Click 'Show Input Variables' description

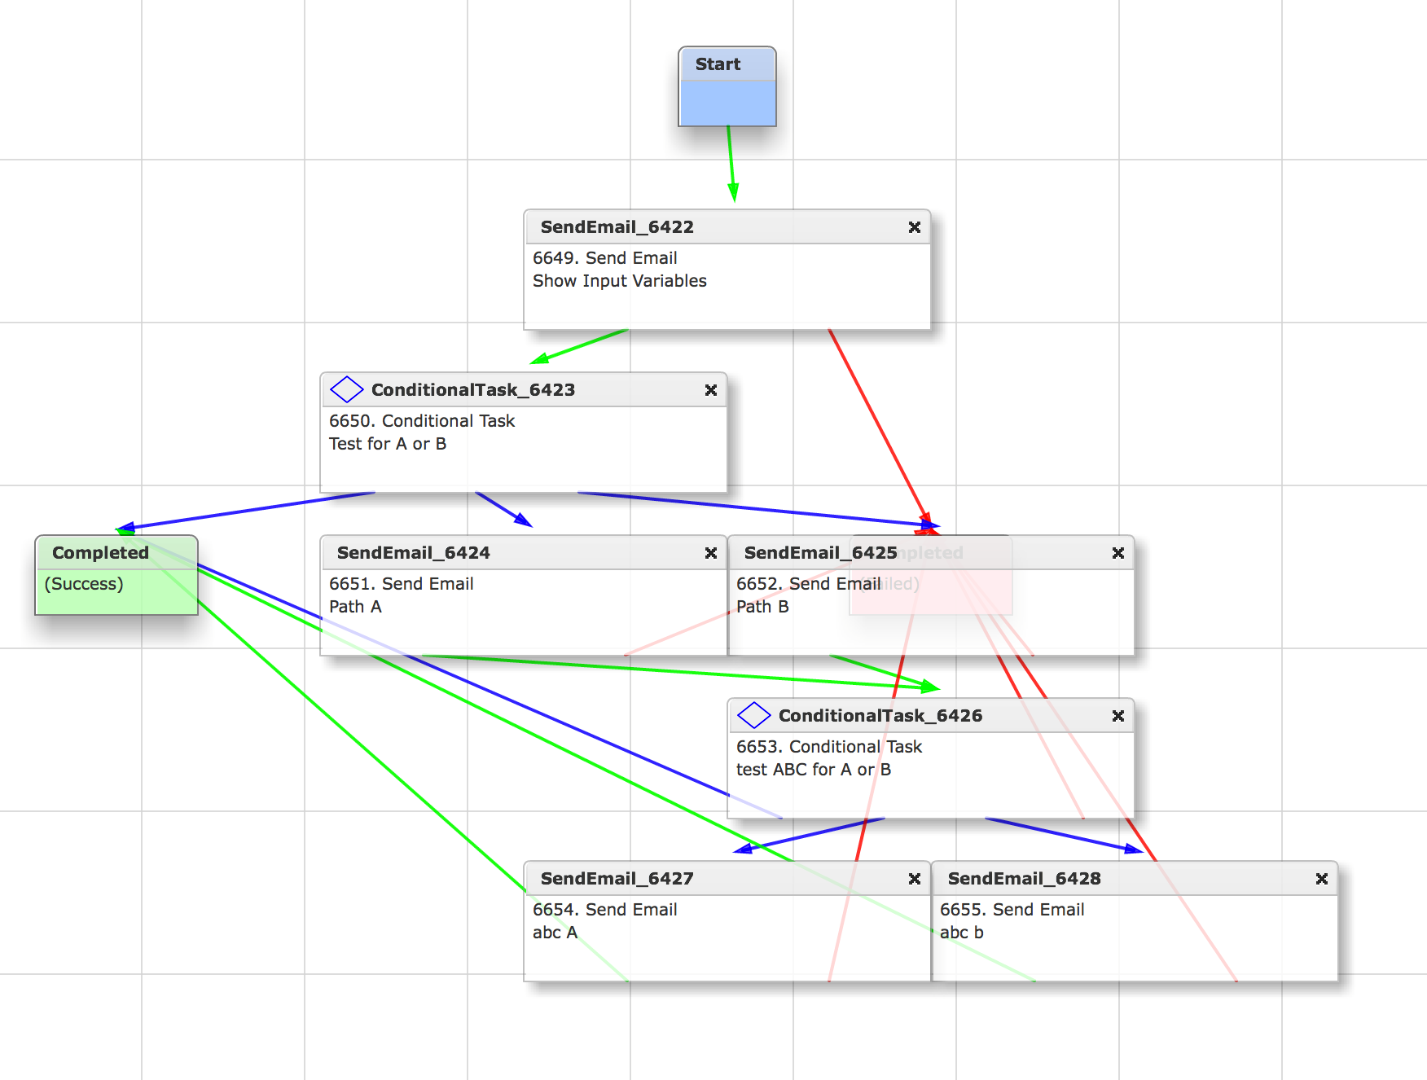[x=620, y=281]
